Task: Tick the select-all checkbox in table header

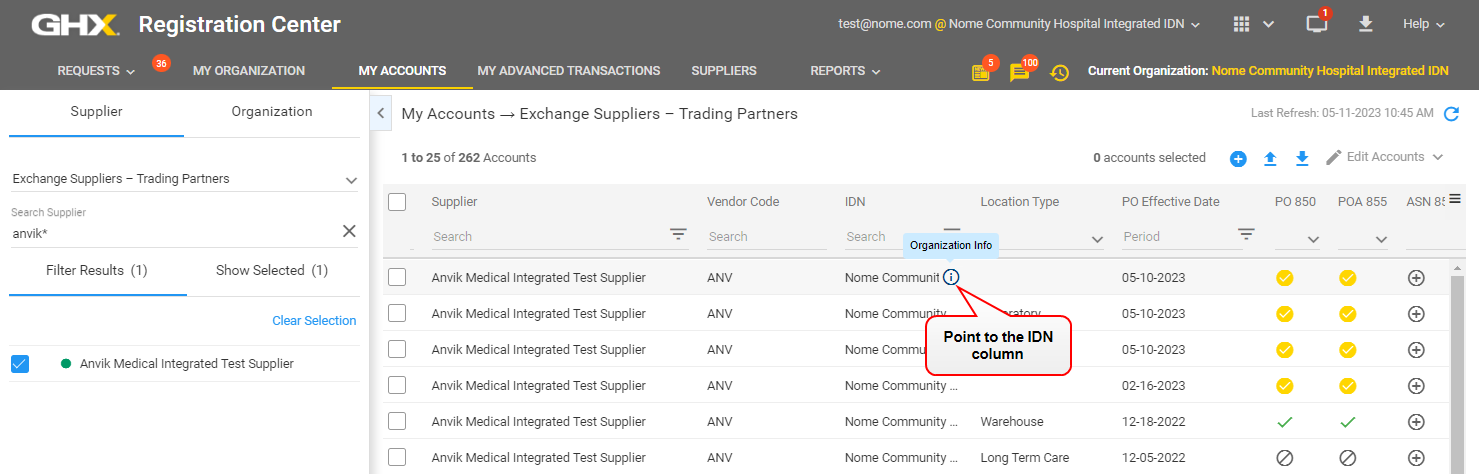Action: (x=397, y=202)
